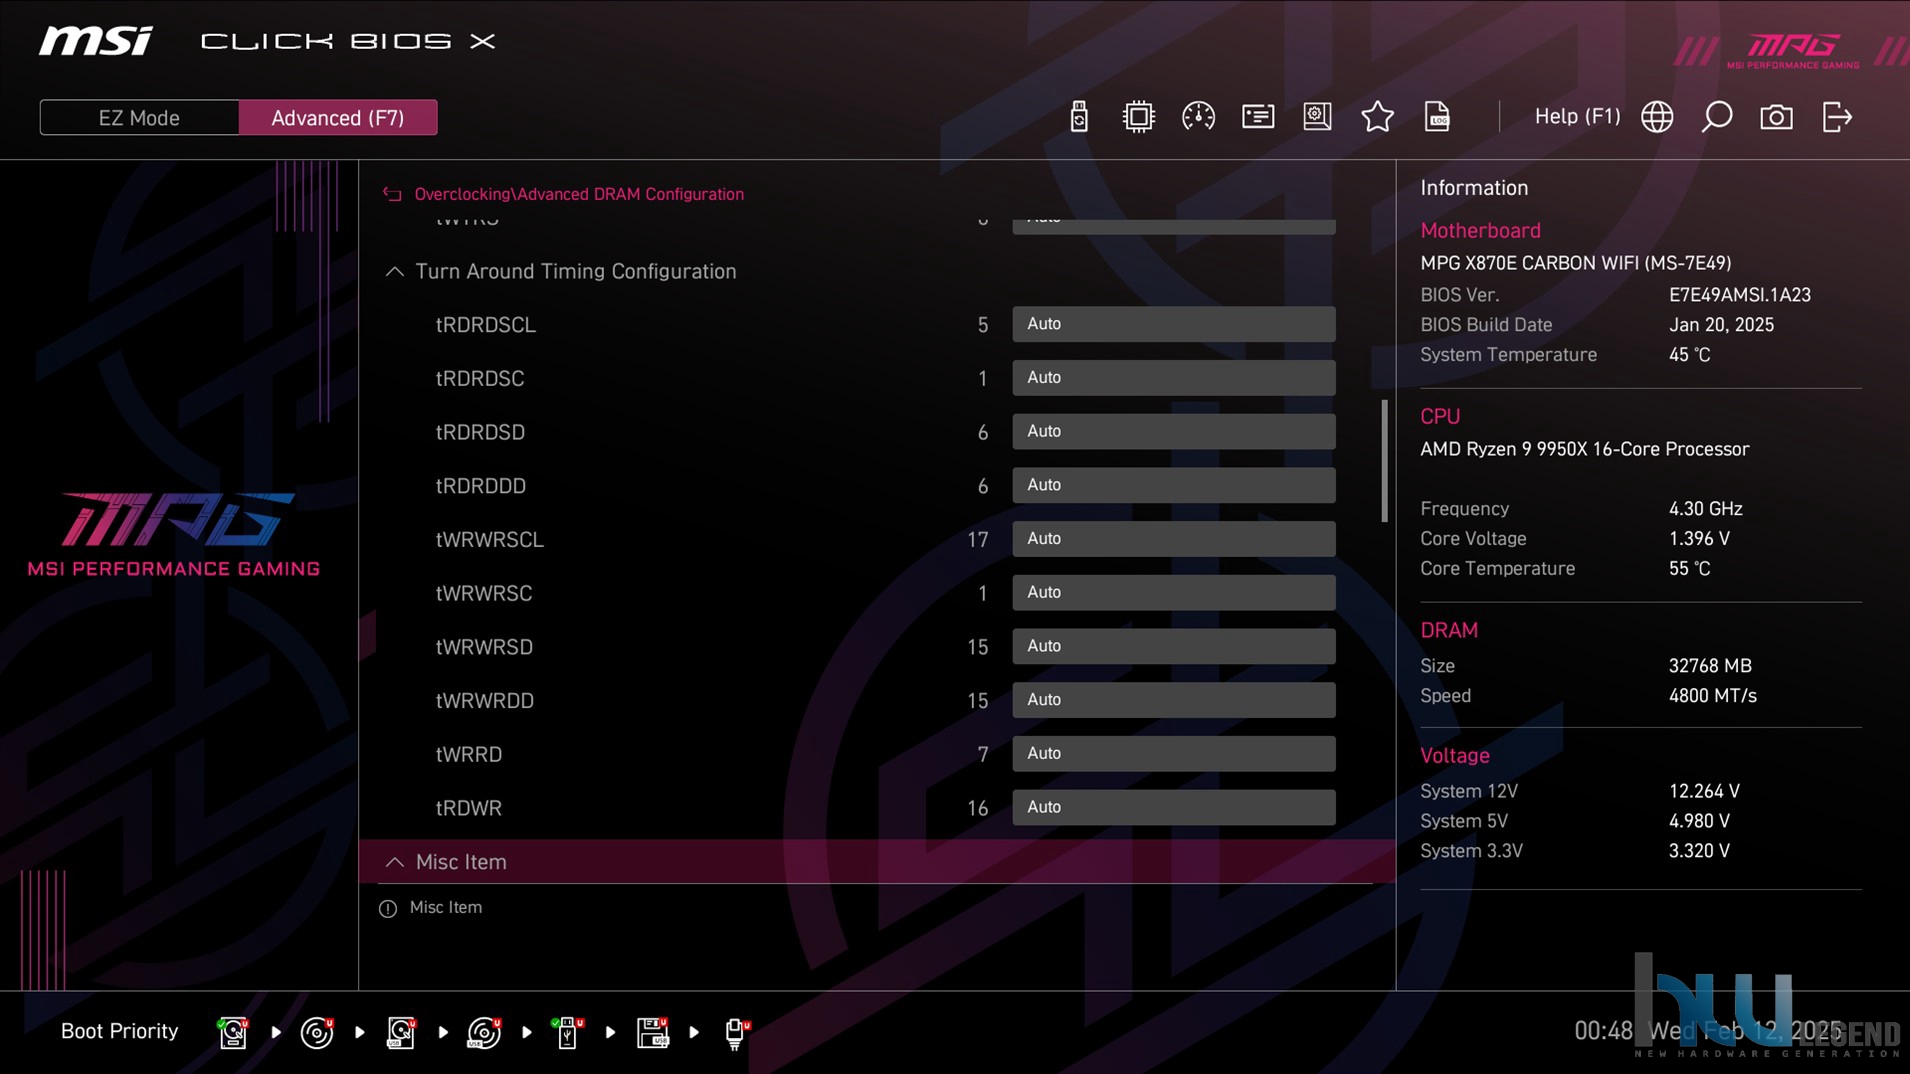Click the AMD Ryzen 9 9950X processor name
The width and height of the screenshot is (1910, 1074).
coord(1584,449)
